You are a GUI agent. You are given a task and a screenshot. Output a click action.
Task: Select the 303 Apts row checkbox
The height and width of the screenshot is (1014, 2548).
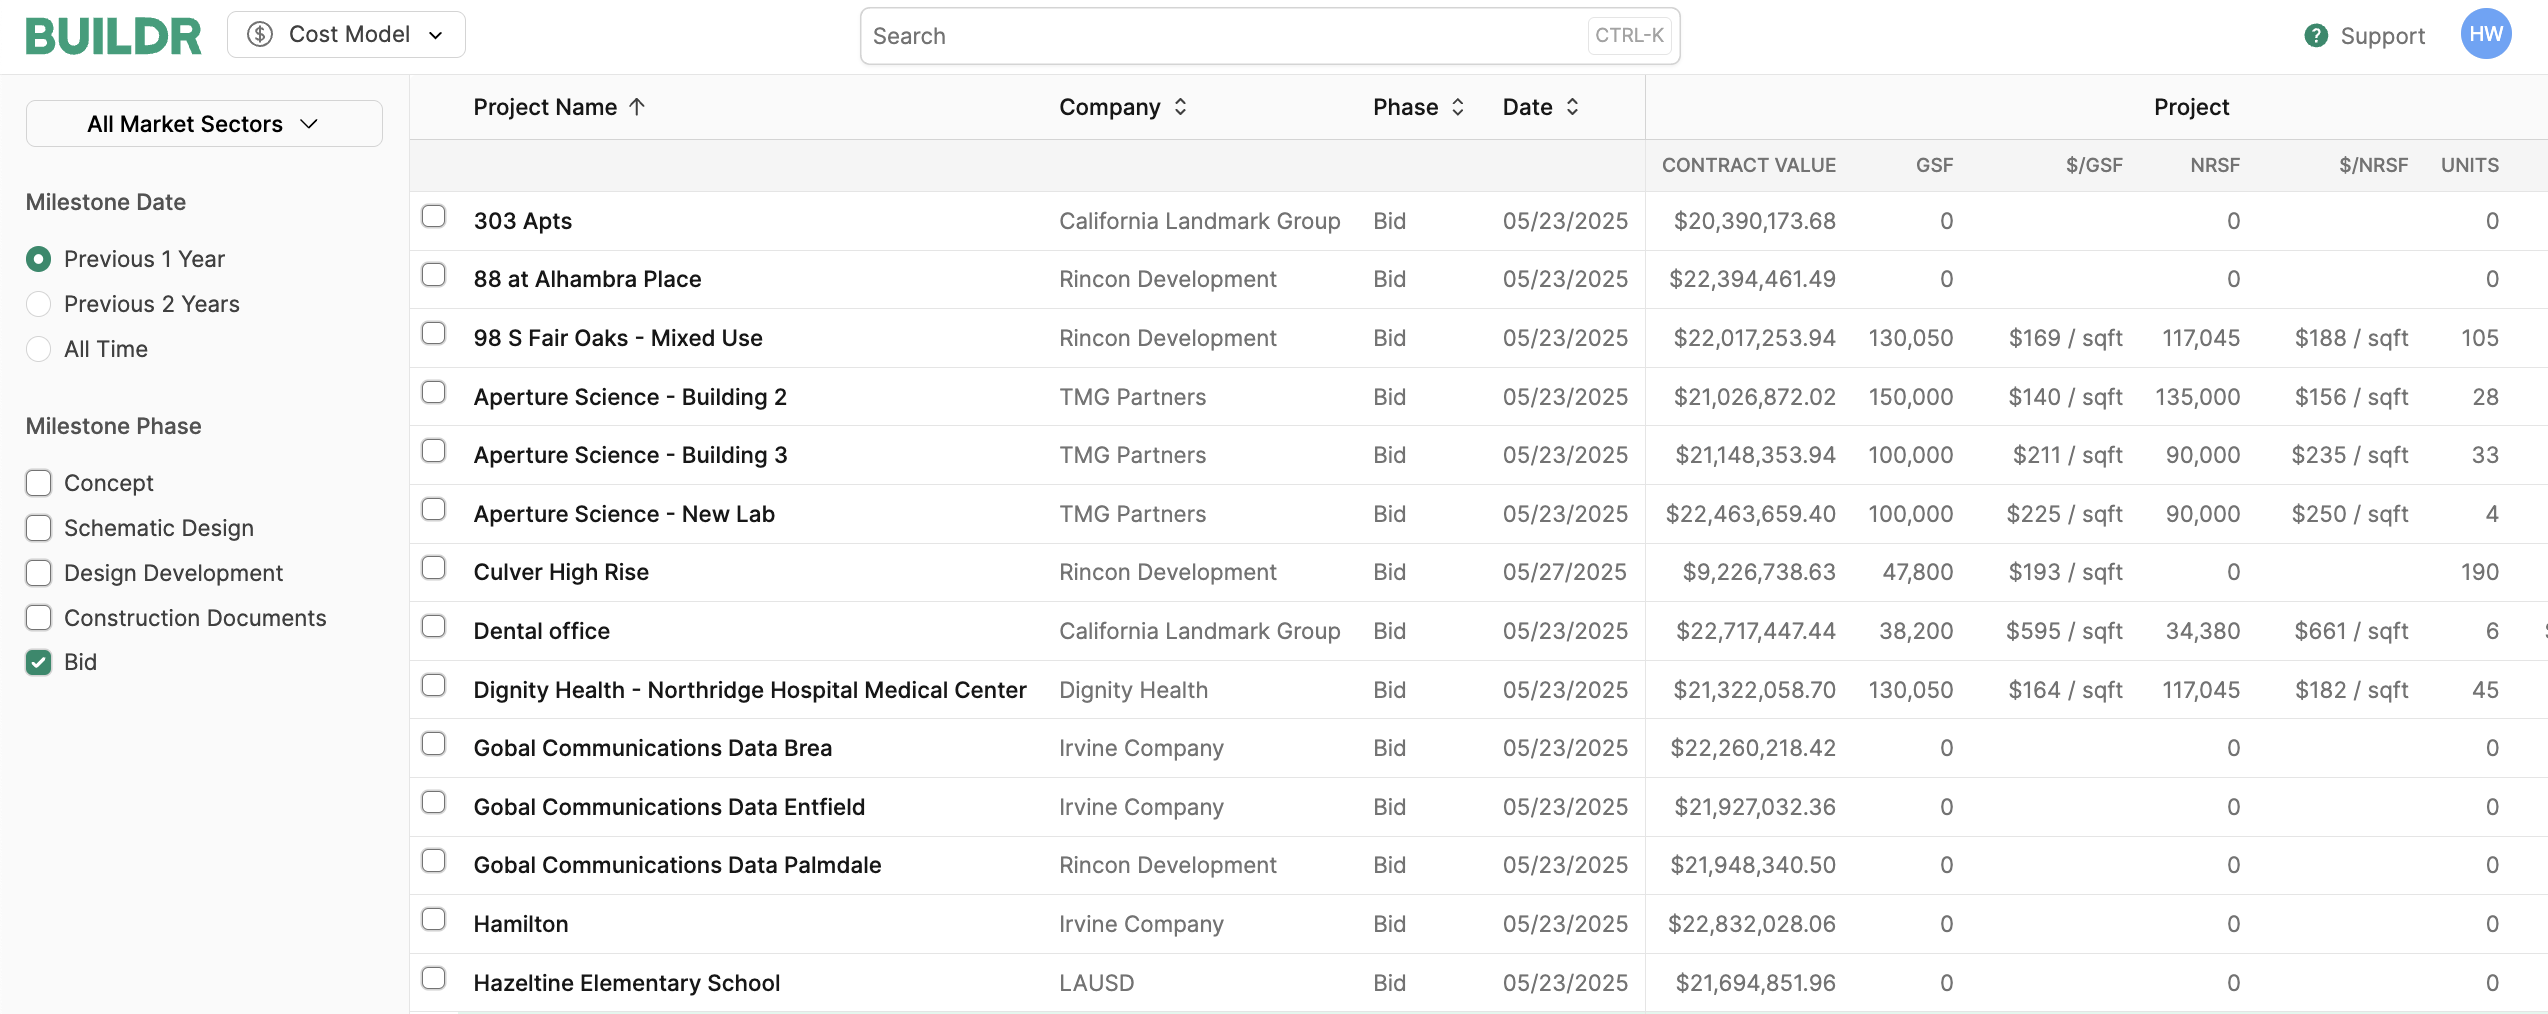pyautogui.click(x=433, y=216)
